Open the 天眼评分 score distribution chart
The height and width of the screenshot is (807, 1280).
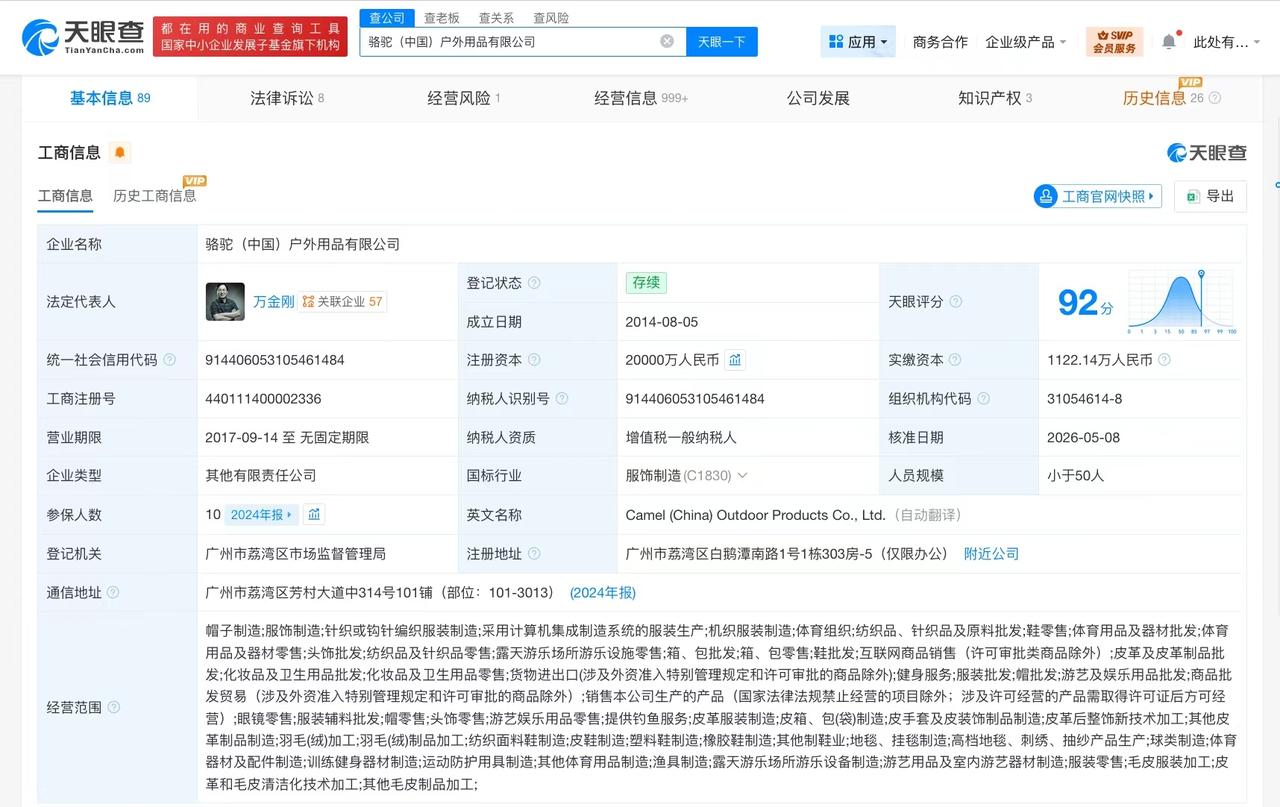pyautogui.click(x=1183, y=302)
